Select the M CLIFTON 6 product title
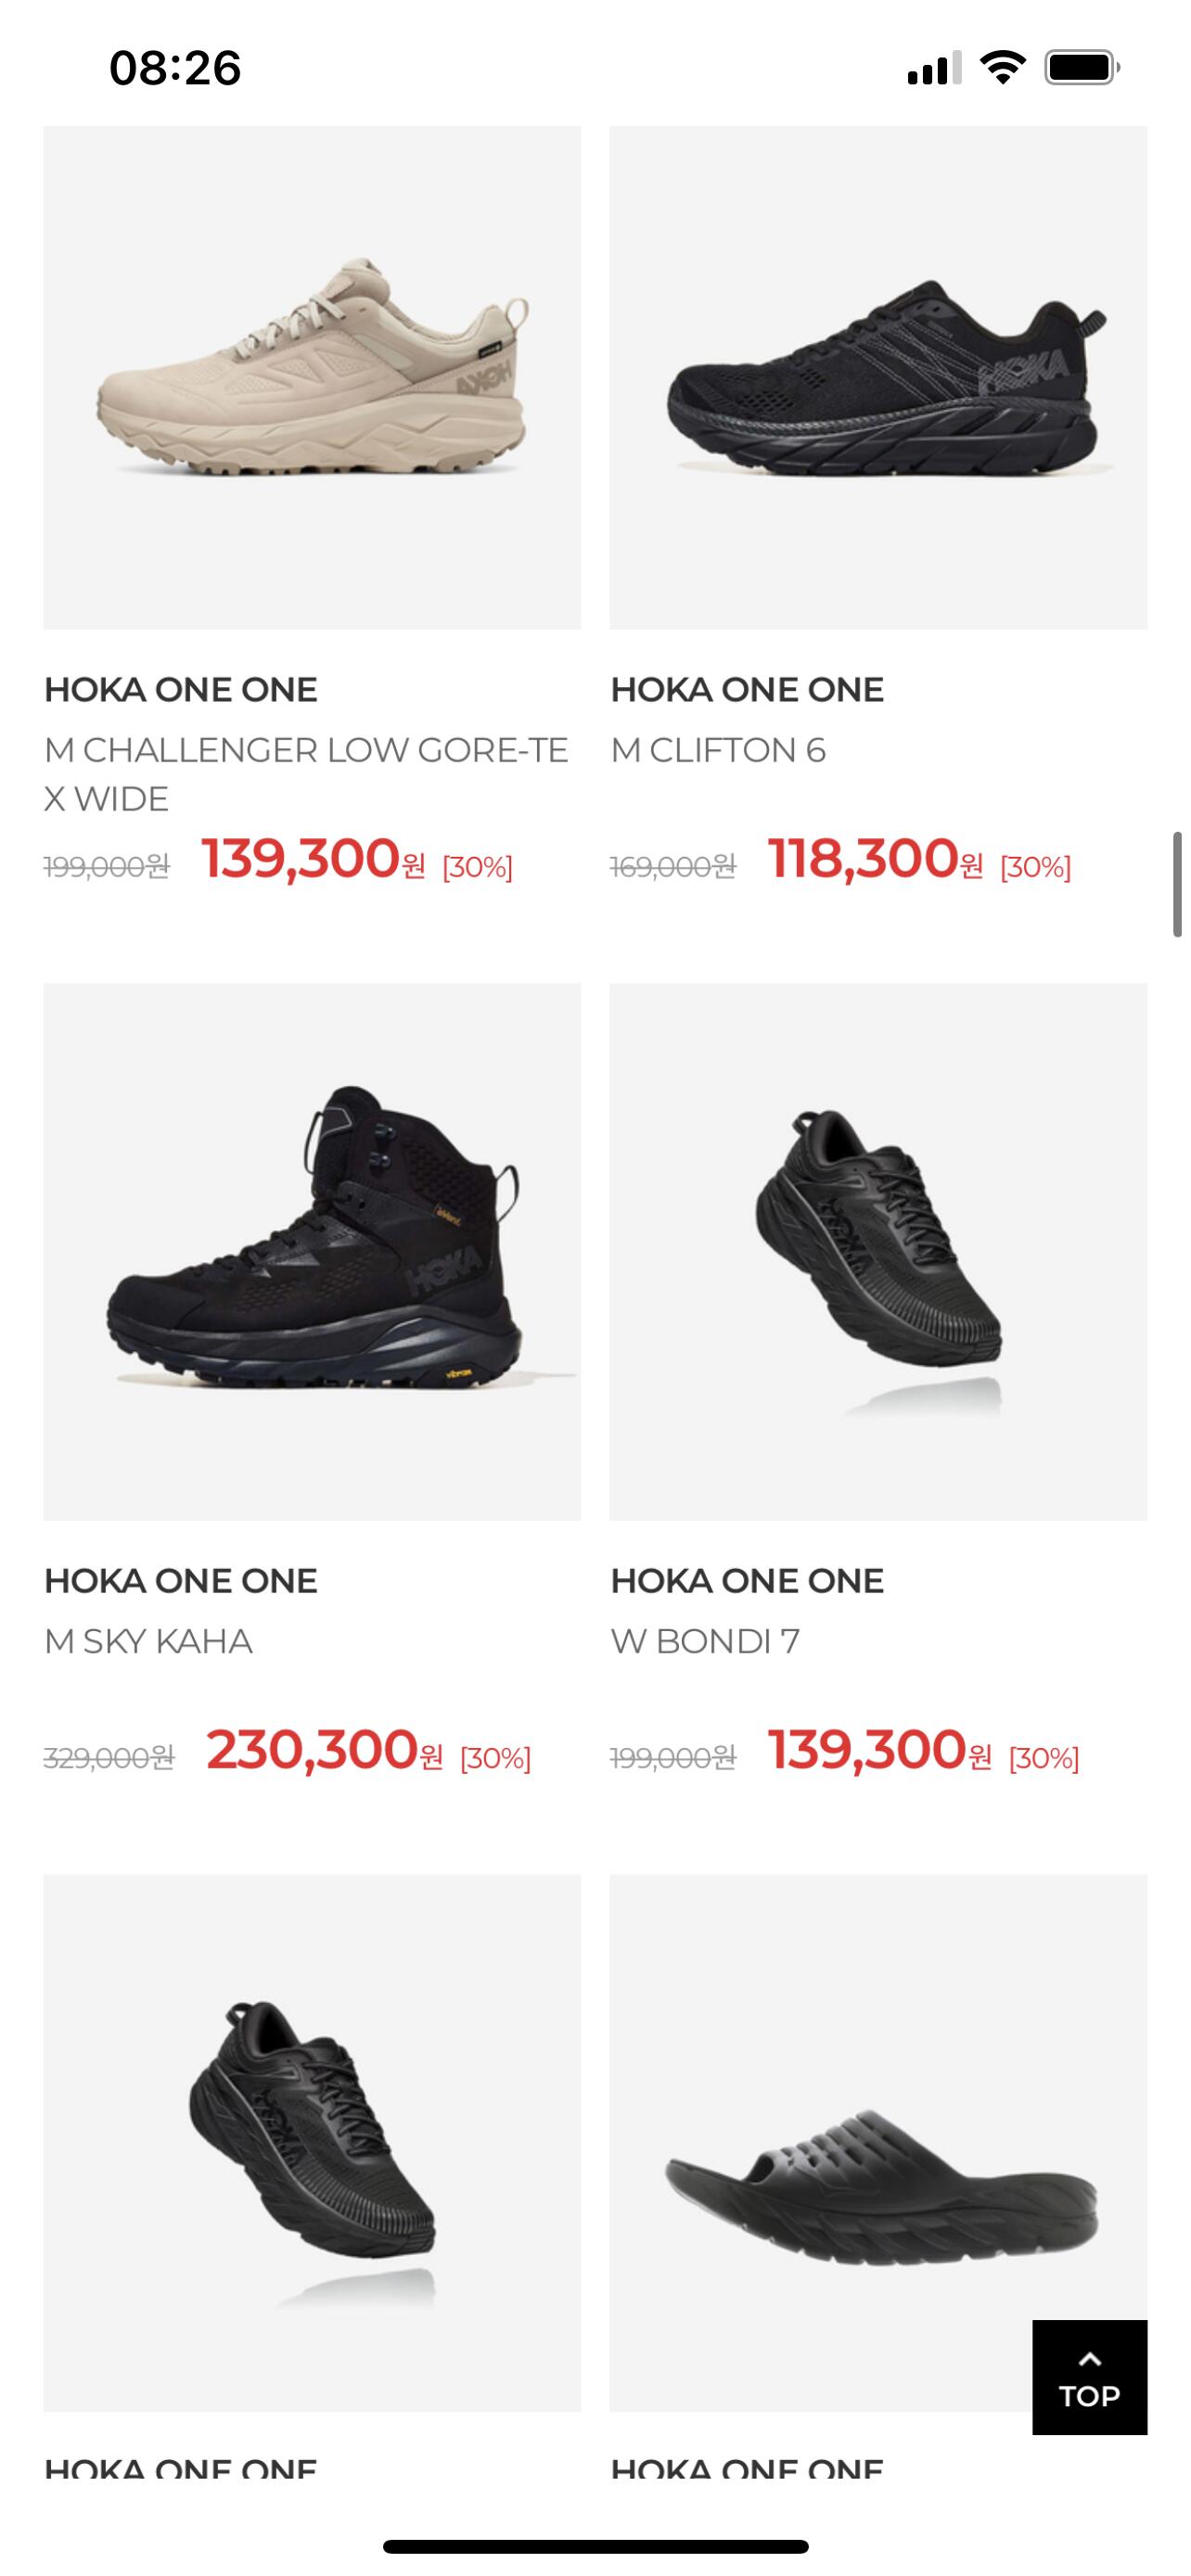 click(718, 750)
